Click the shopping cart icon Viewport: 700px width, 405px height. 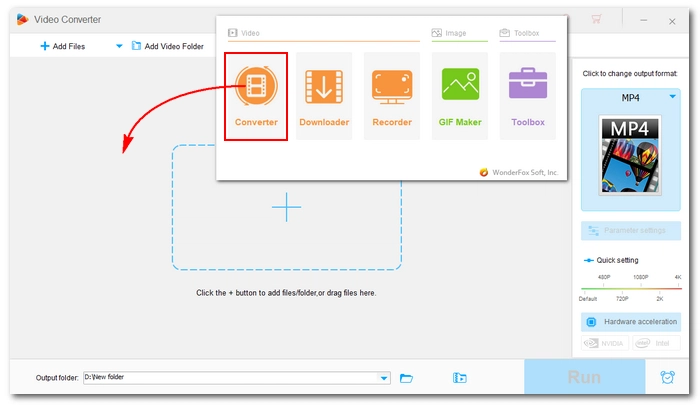[x=596, y=19]
